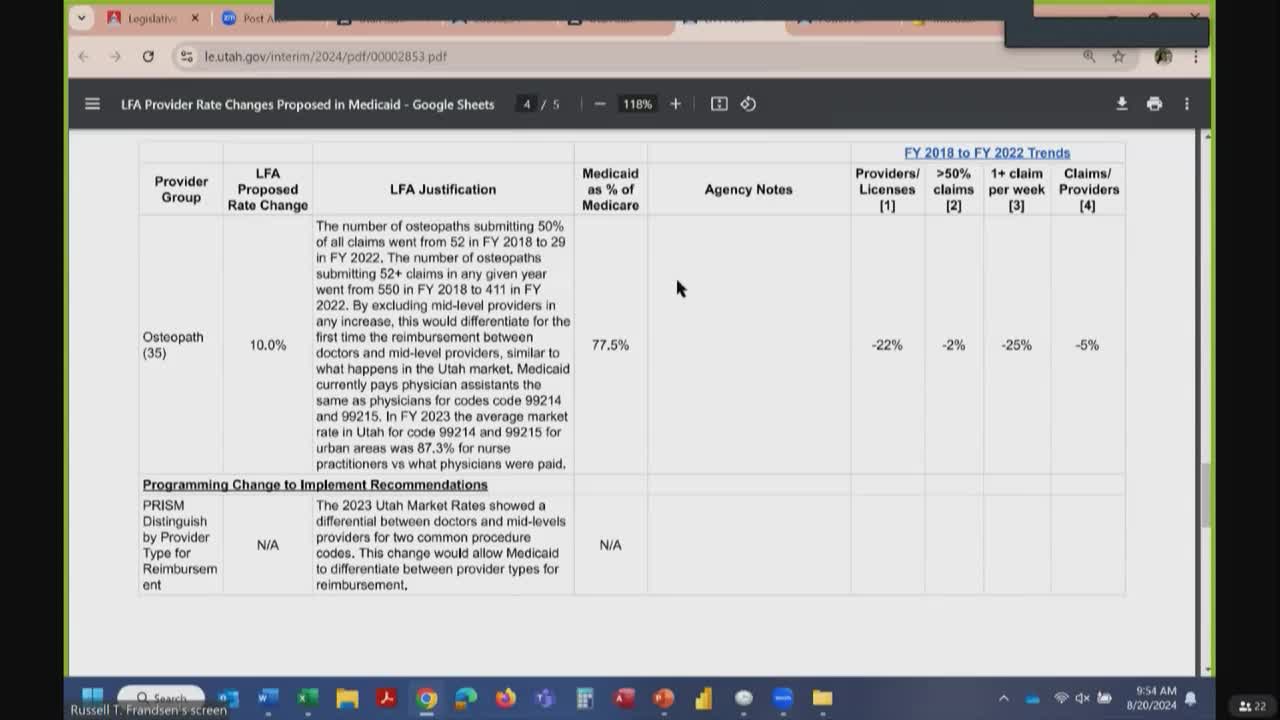Click the 'Agency Notes' column header
Viewport: 1280px width, 720px height.
[748, 189]
